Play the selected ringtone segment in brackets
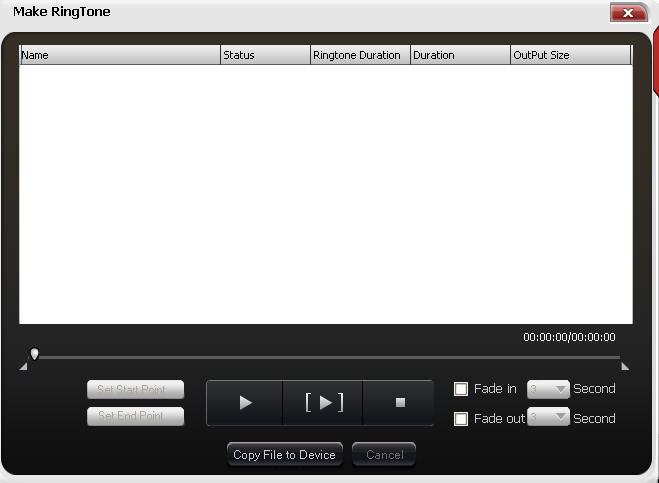 323,403
